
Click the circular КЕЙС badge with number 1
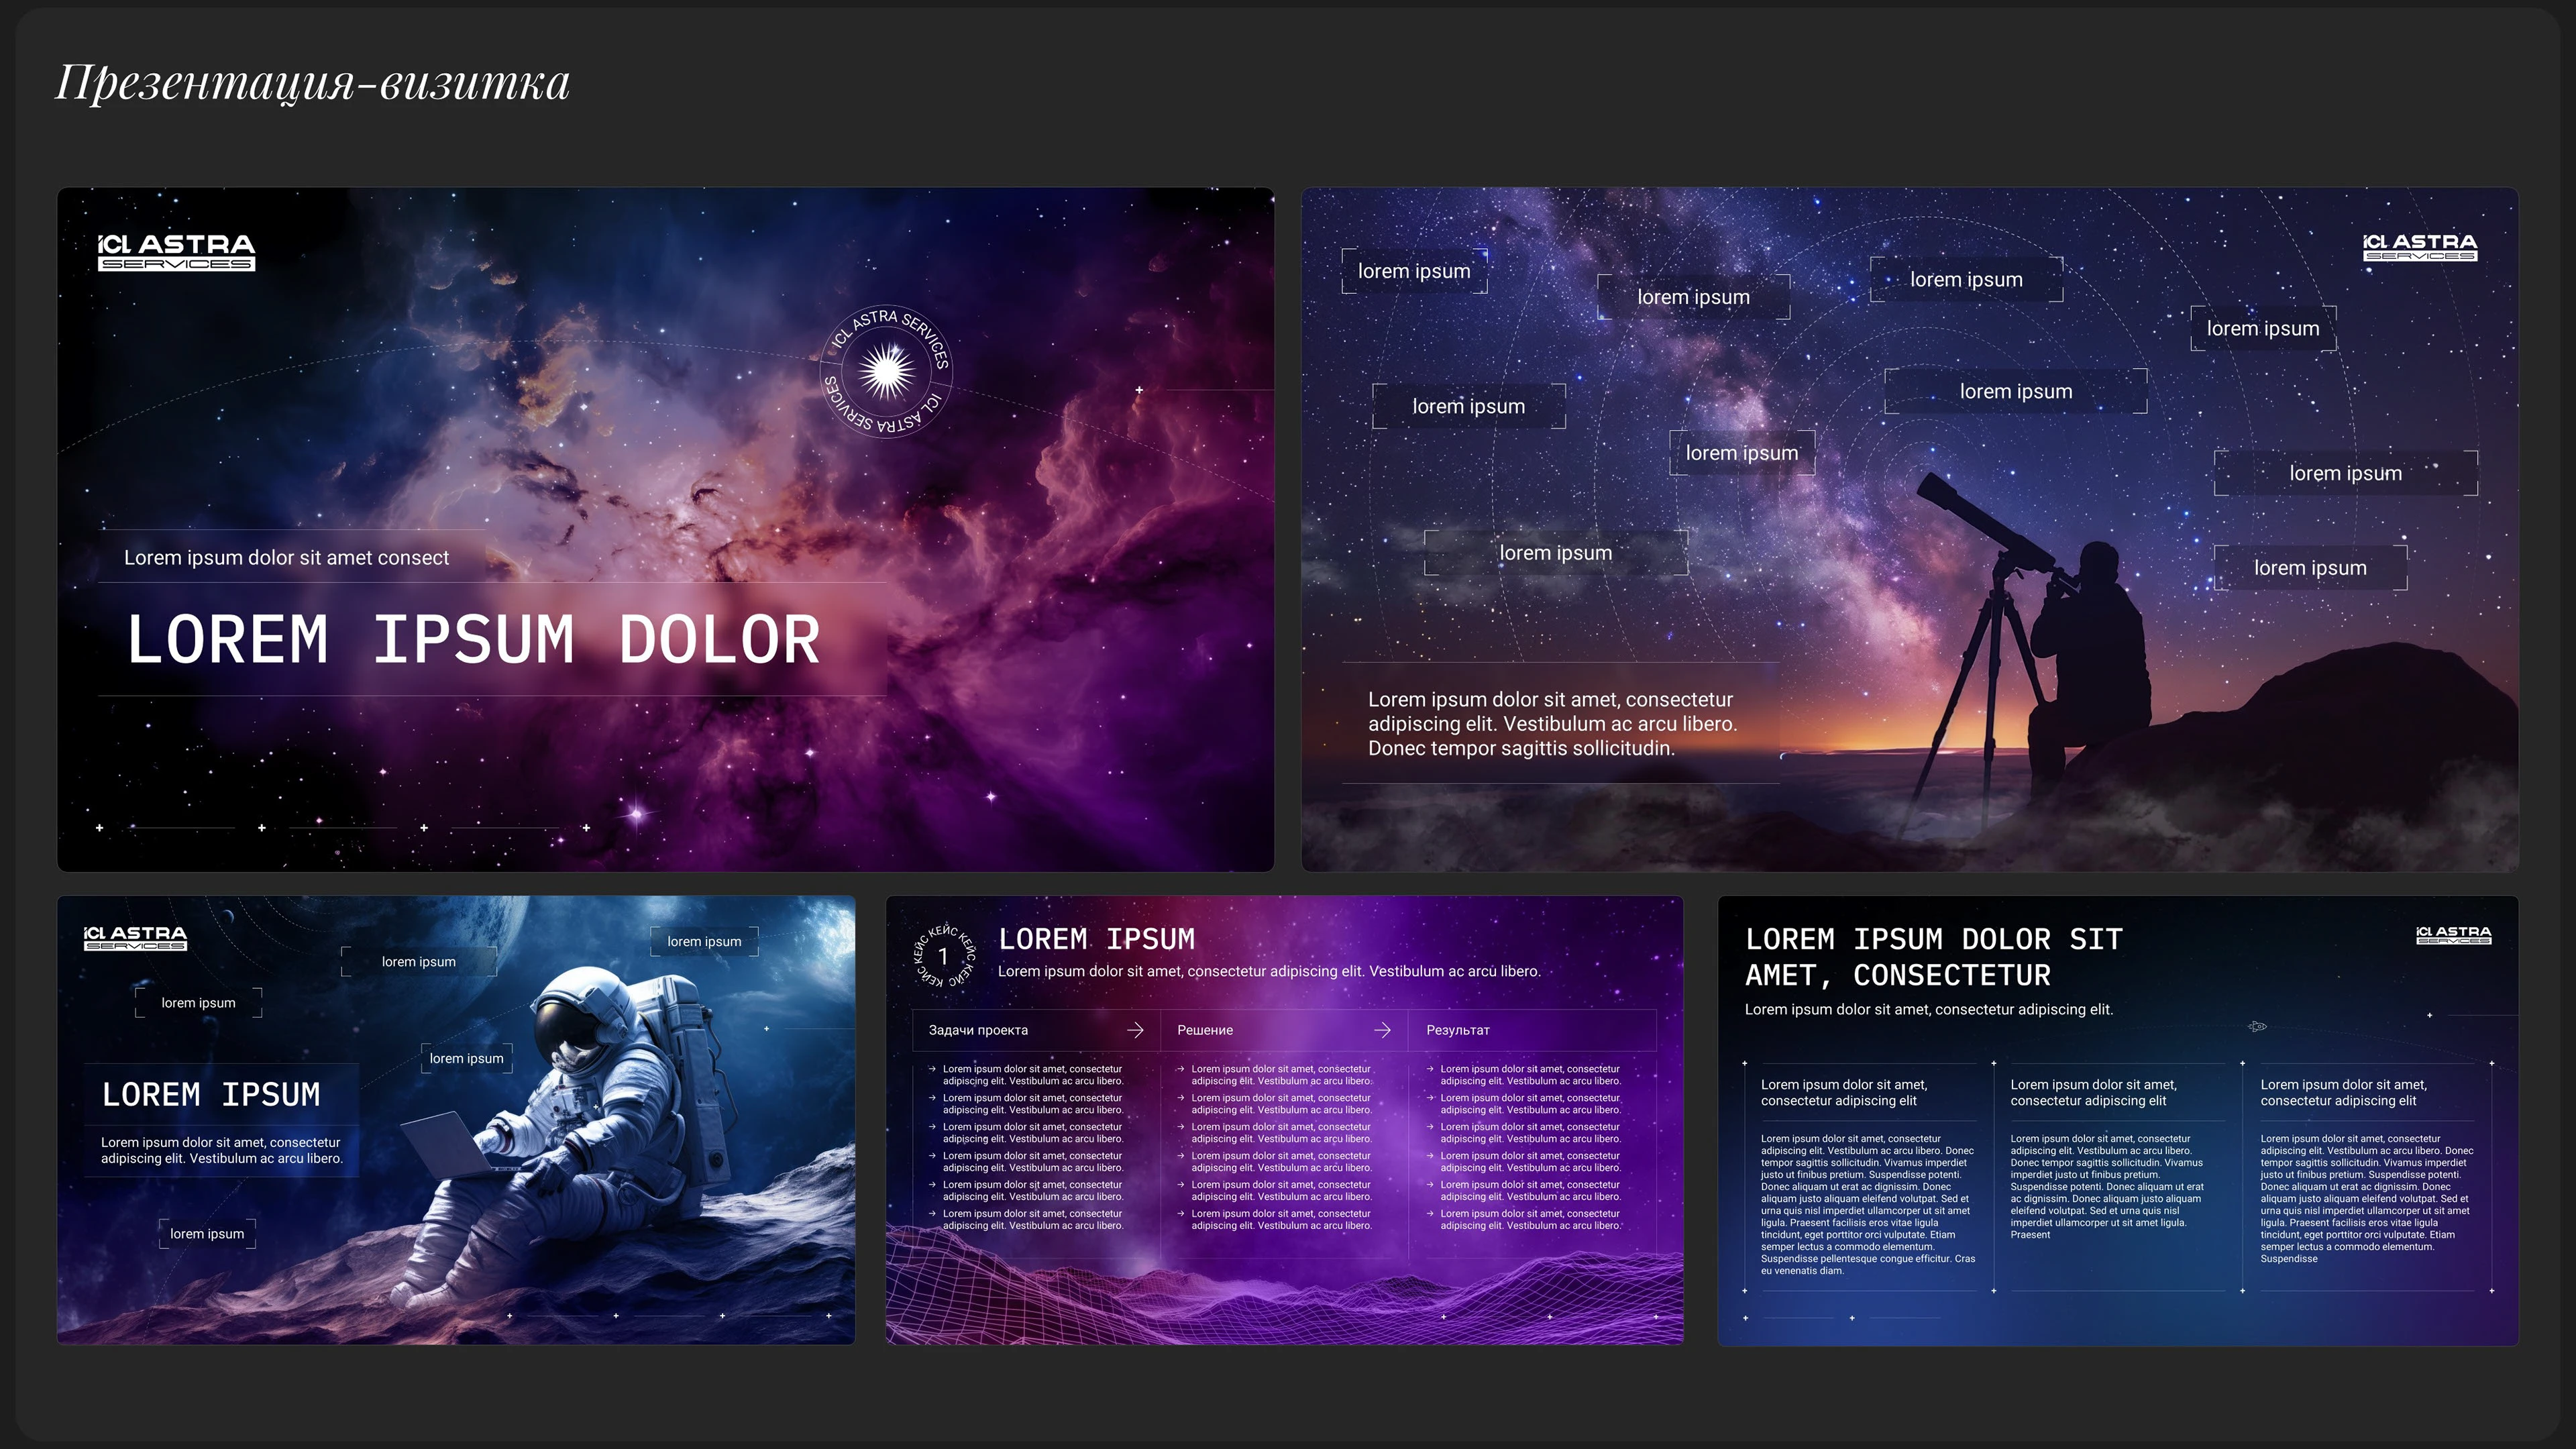[x=943, y=956]
